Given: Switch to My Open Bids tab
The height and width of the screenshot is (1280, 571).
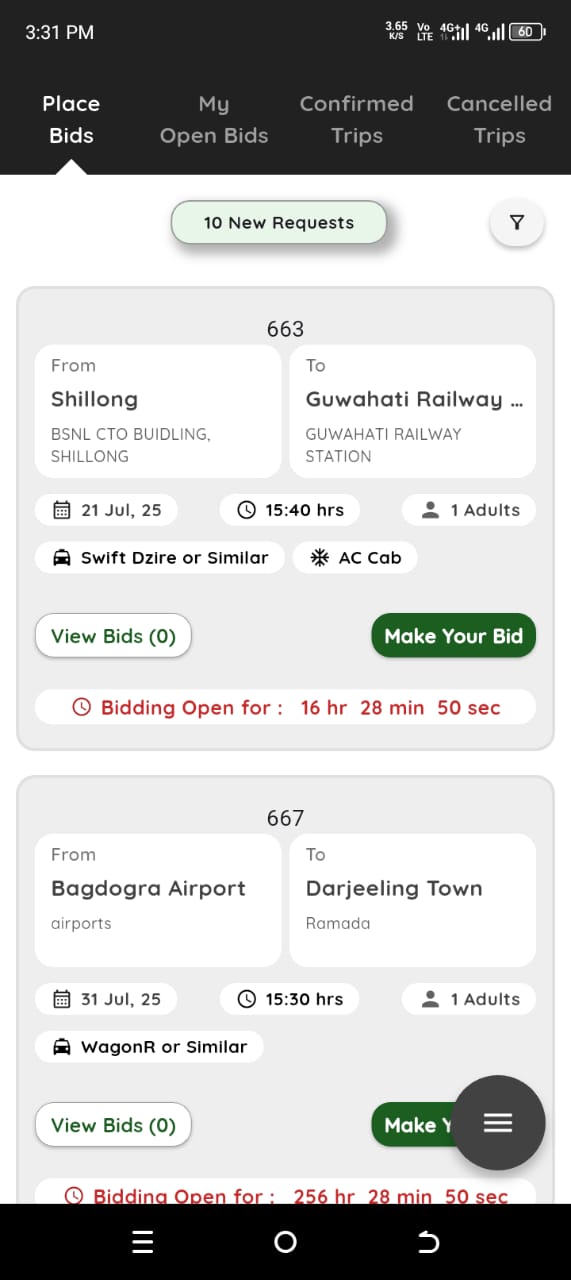Looking at the screenshot, I should (x=214, y=119).
